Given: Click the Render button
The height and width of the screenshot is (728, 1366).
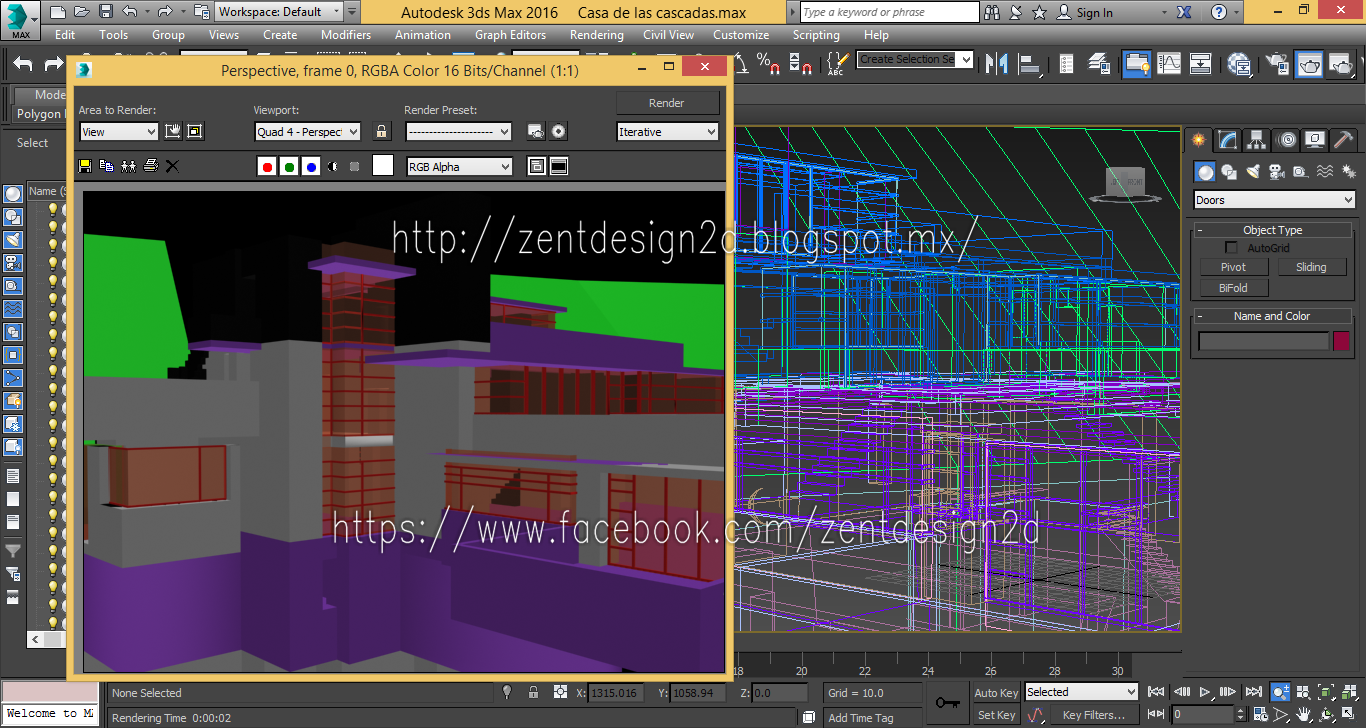Looking at the screenshot, I should point(667,102).
